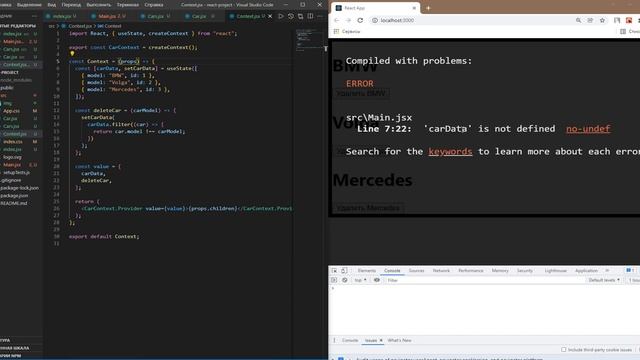Screen dimensions: 640x360
Task: Click the Context breadcrumb symbol
Action: click(x=109, y=26)
